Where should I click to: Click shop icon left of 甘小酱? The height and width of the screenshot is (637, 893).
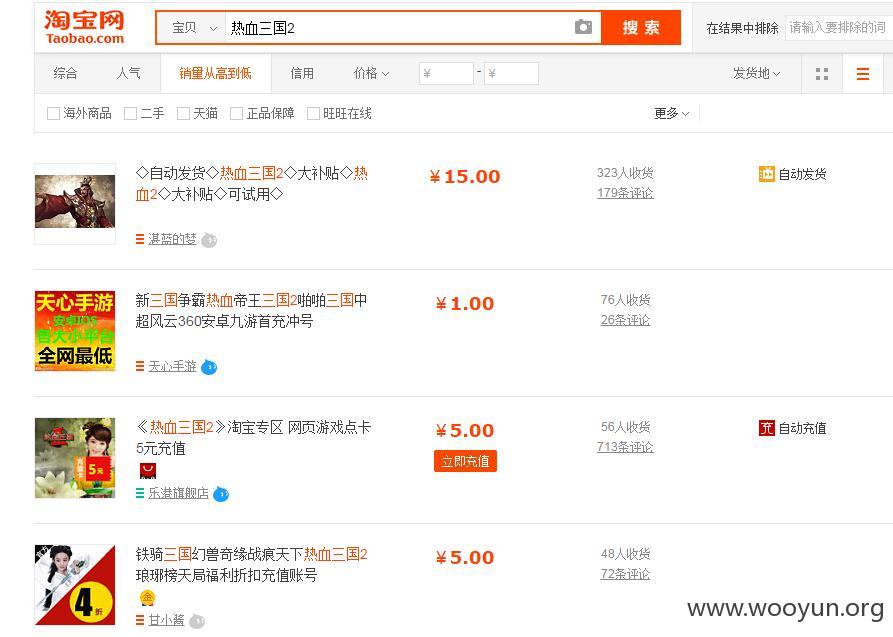point(140,620)
